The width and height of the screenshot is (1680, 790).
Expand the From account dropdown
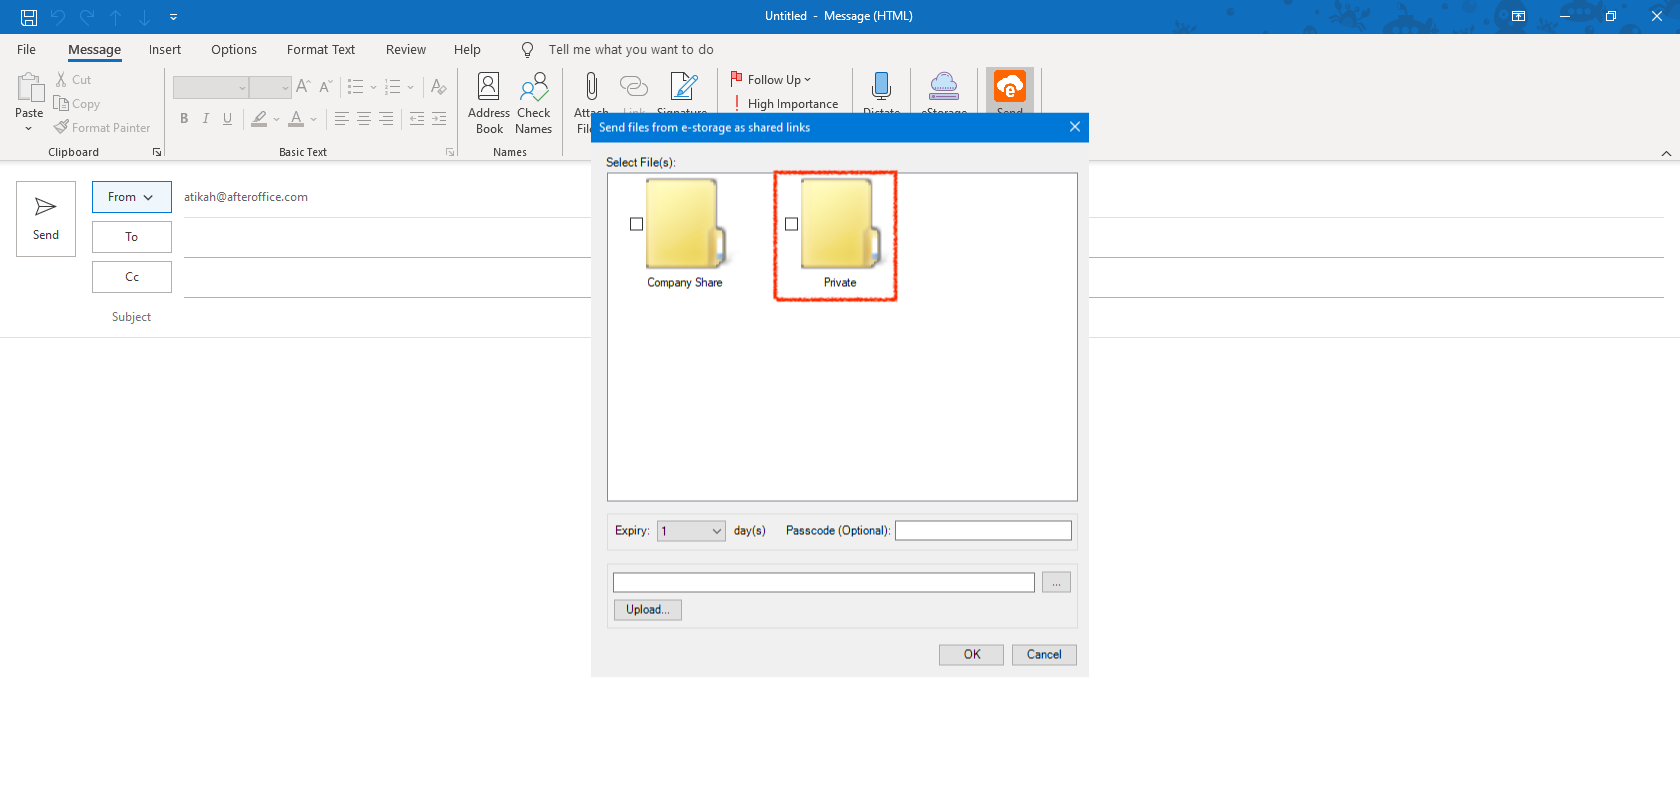(131, 197)
